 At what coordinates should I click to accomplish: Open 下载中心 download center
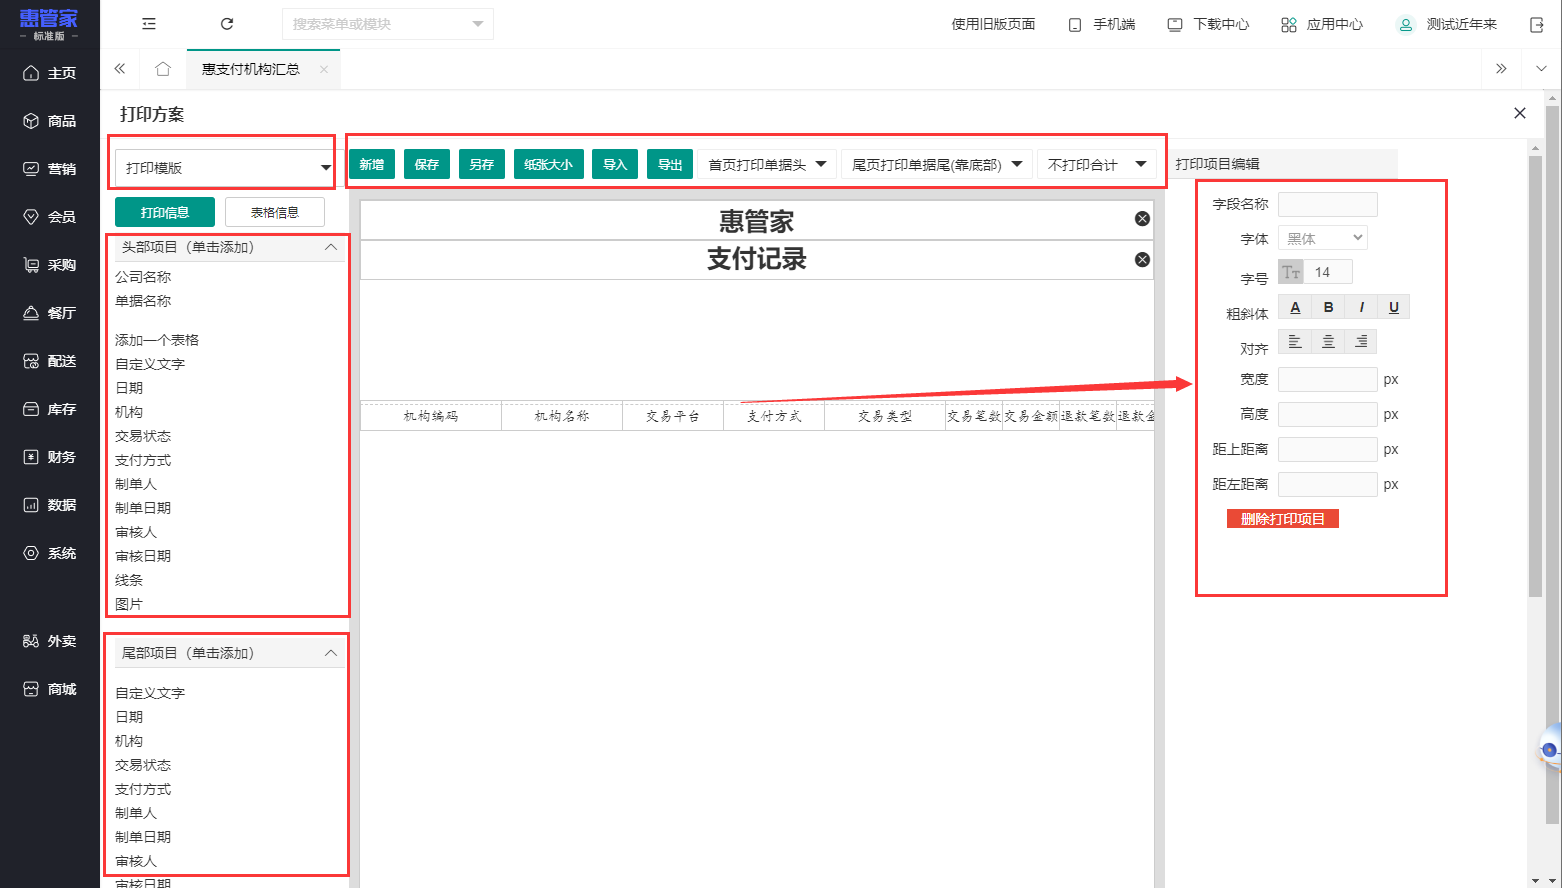[x=1208, y=24]
